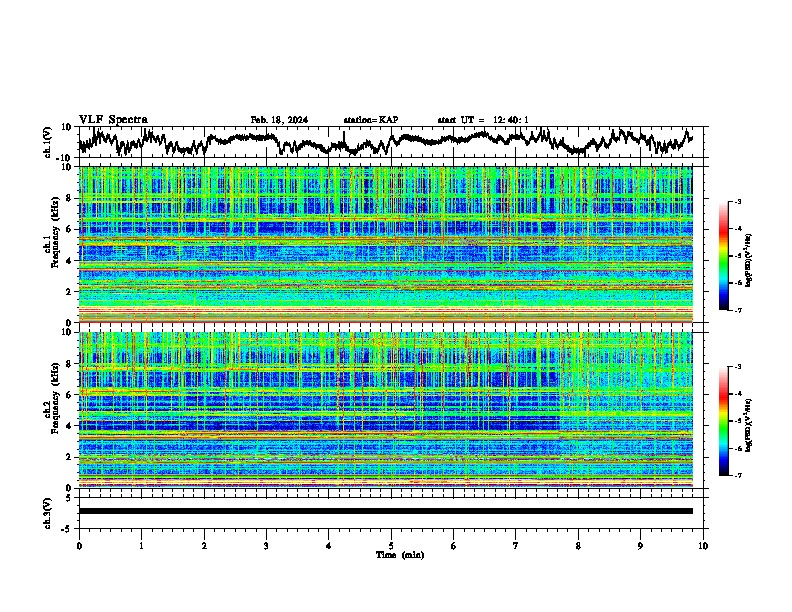The image size is (792, 612).
Task: Select the "Time (min)" axis label
Action: (400, 555)
